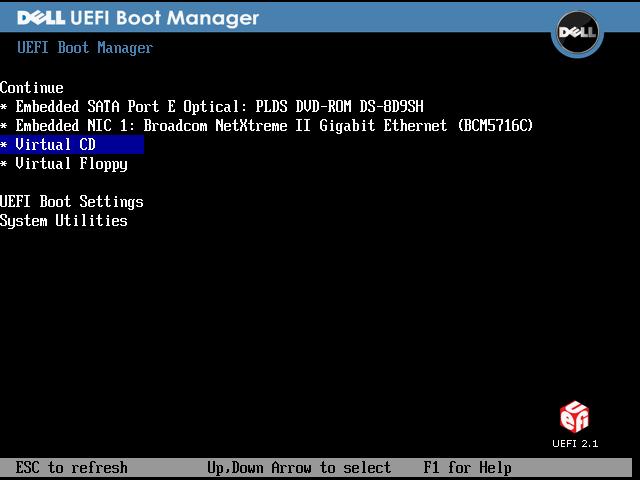Select the Virtual Floppy boot entry
This screenshot has width=640, height=480.
(x=64, y=164)
